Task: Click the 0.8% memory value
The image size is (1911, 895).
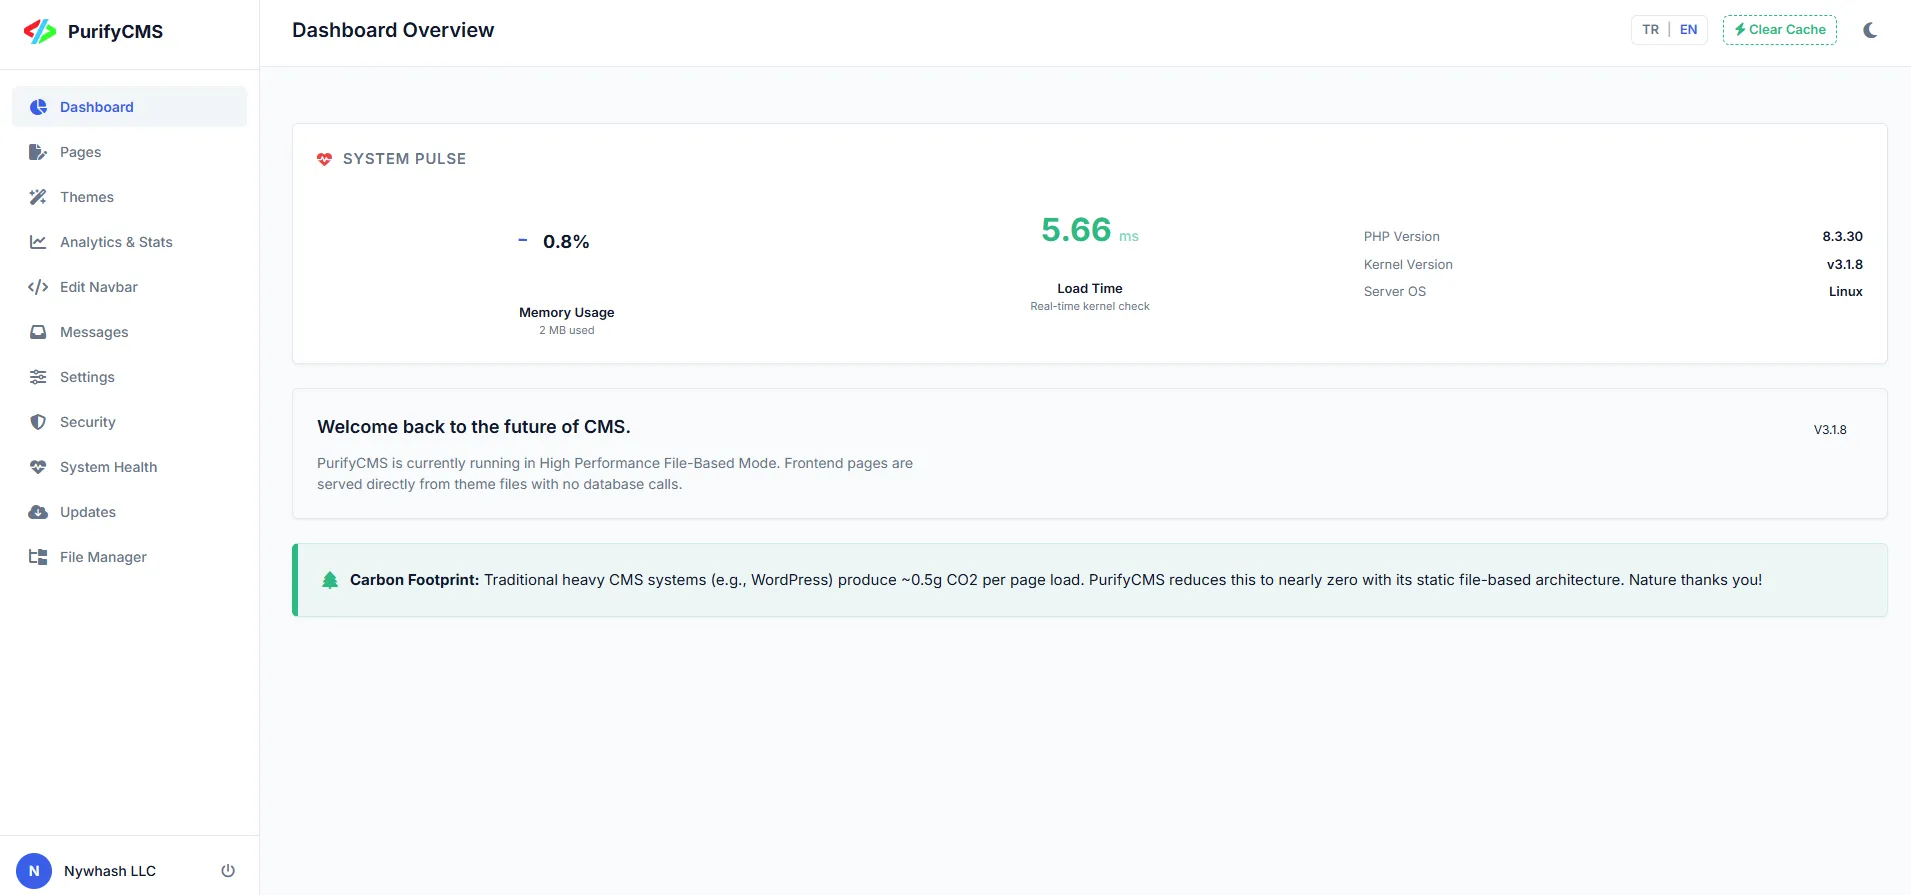Action: pyautogui.click(x=566, y=242)
